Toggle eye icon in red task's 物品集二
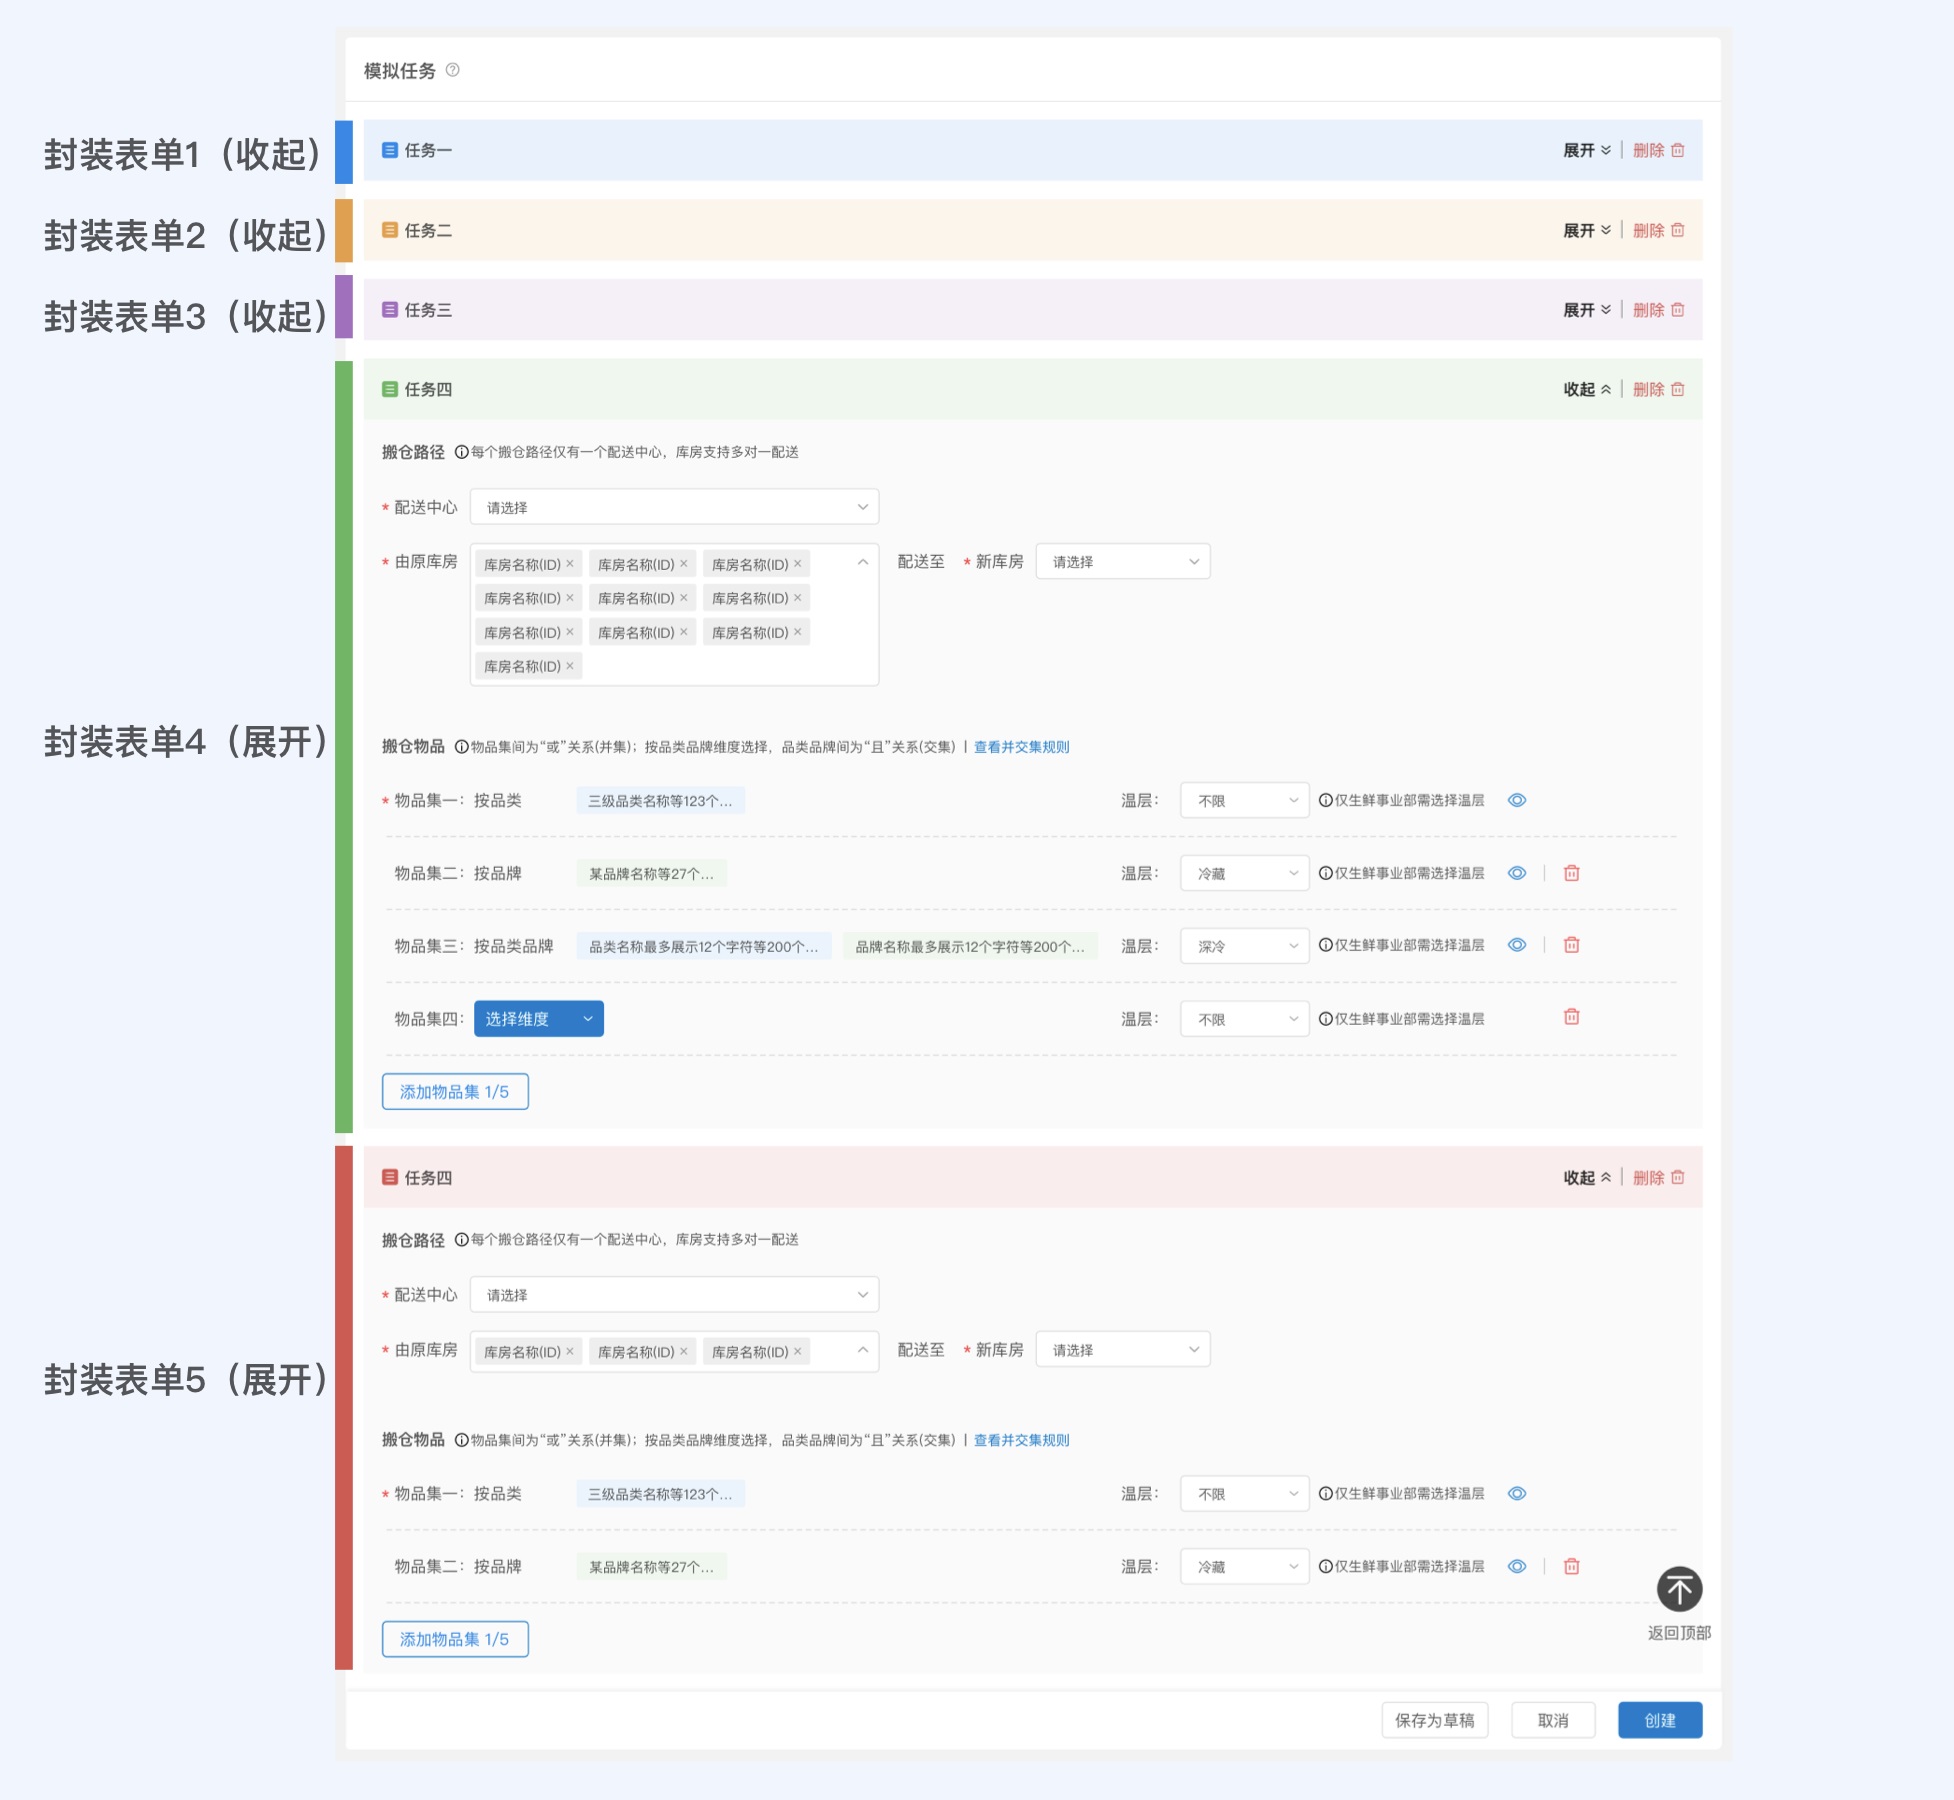1954x1800 pixels. point(1516,1566)
